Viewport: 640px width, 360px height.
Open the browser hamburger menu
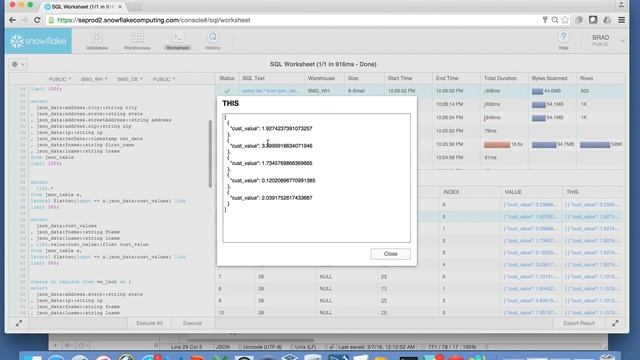pos(622,20)
